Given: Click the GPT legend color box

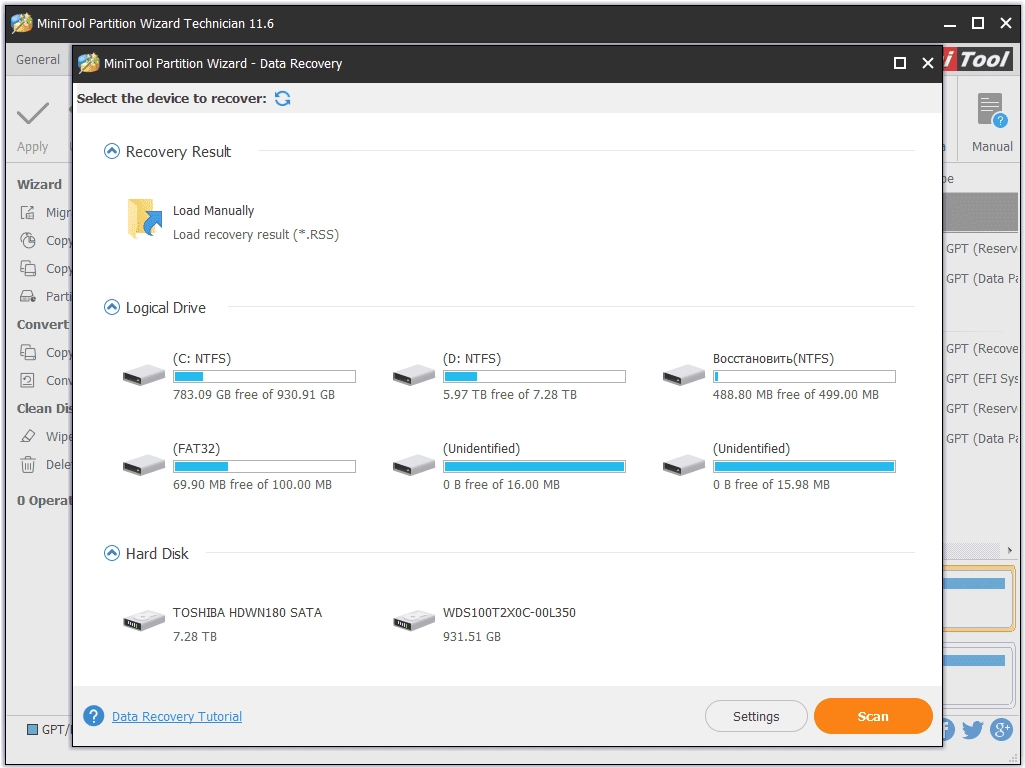Looking at the screenshot, I should [32, 729].
